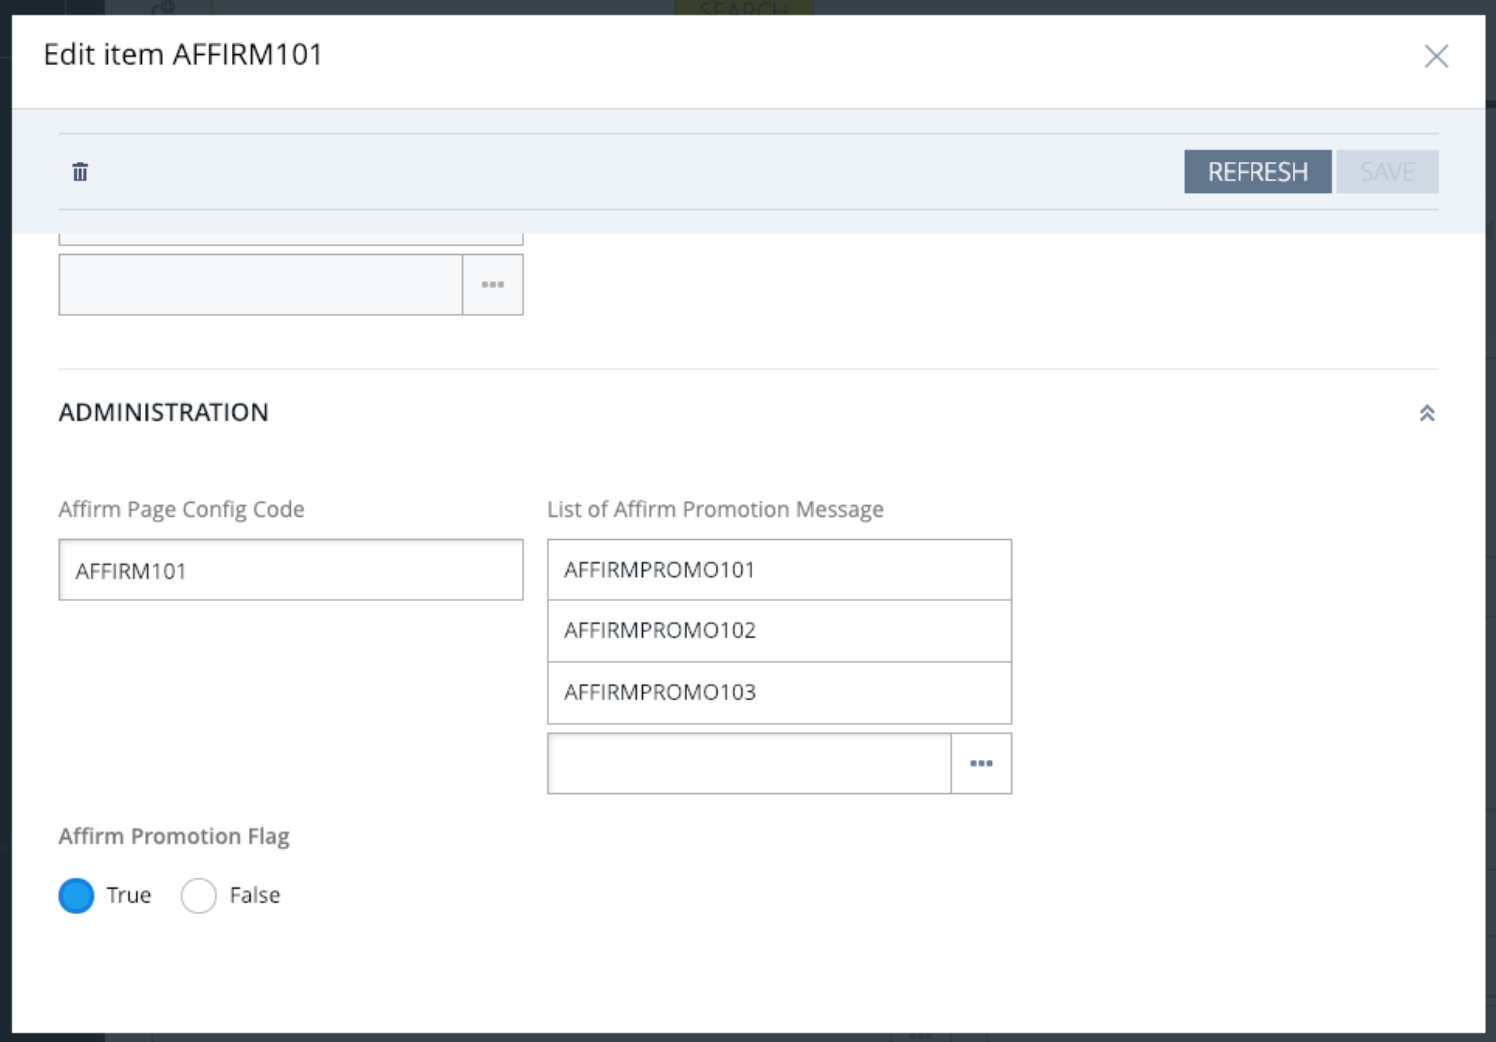The image size is (1496, 1042).
Task: Click the REFRESH button
Action: tap(1257, 172)
